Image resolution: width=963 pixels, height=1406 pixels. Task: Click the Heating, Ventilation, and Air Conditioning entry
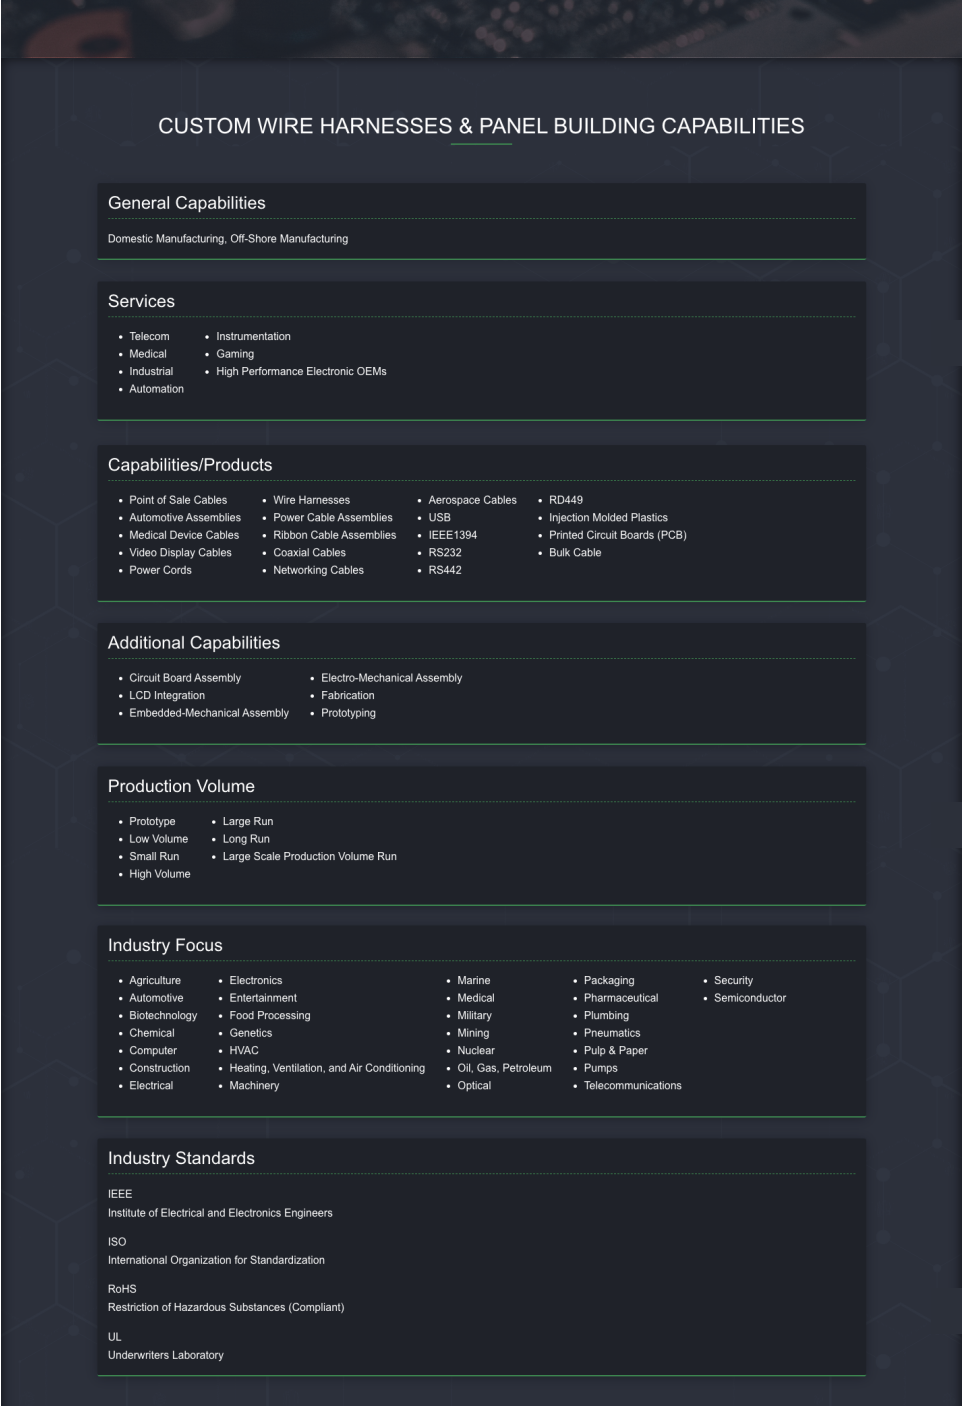(327, 1068)
